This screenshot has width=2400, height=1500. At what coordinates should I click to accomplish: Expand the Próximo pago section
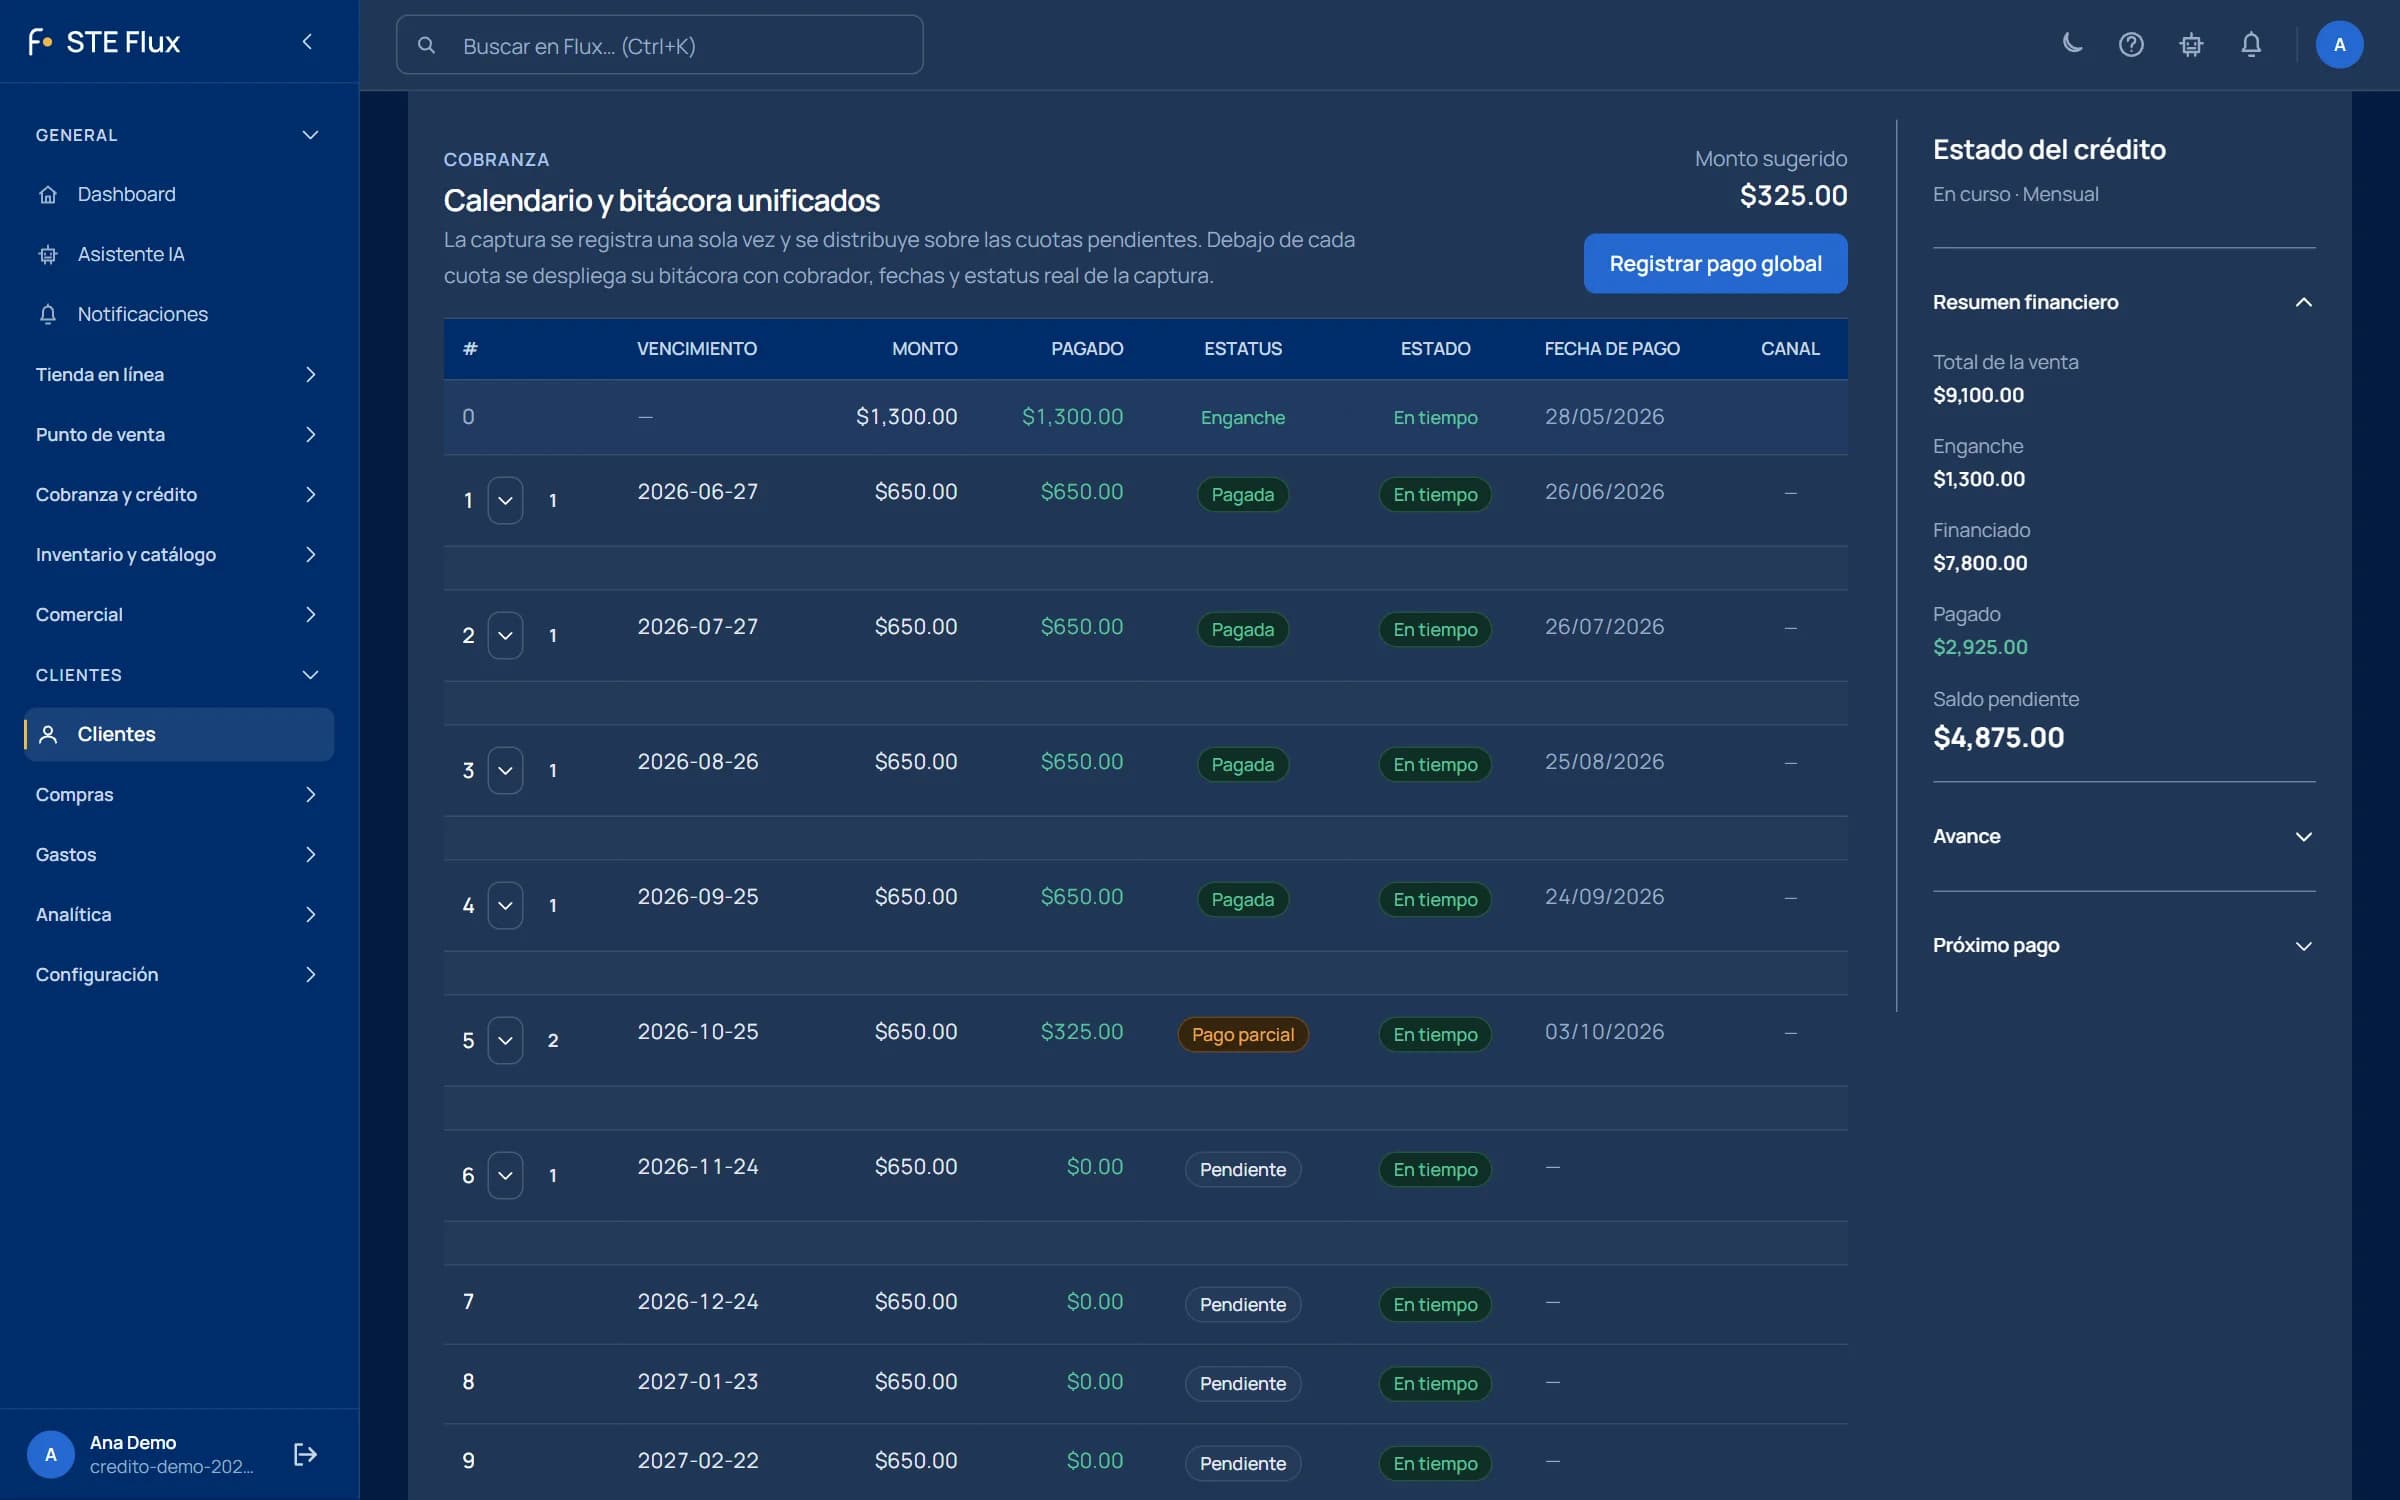tap(2123, 945)
